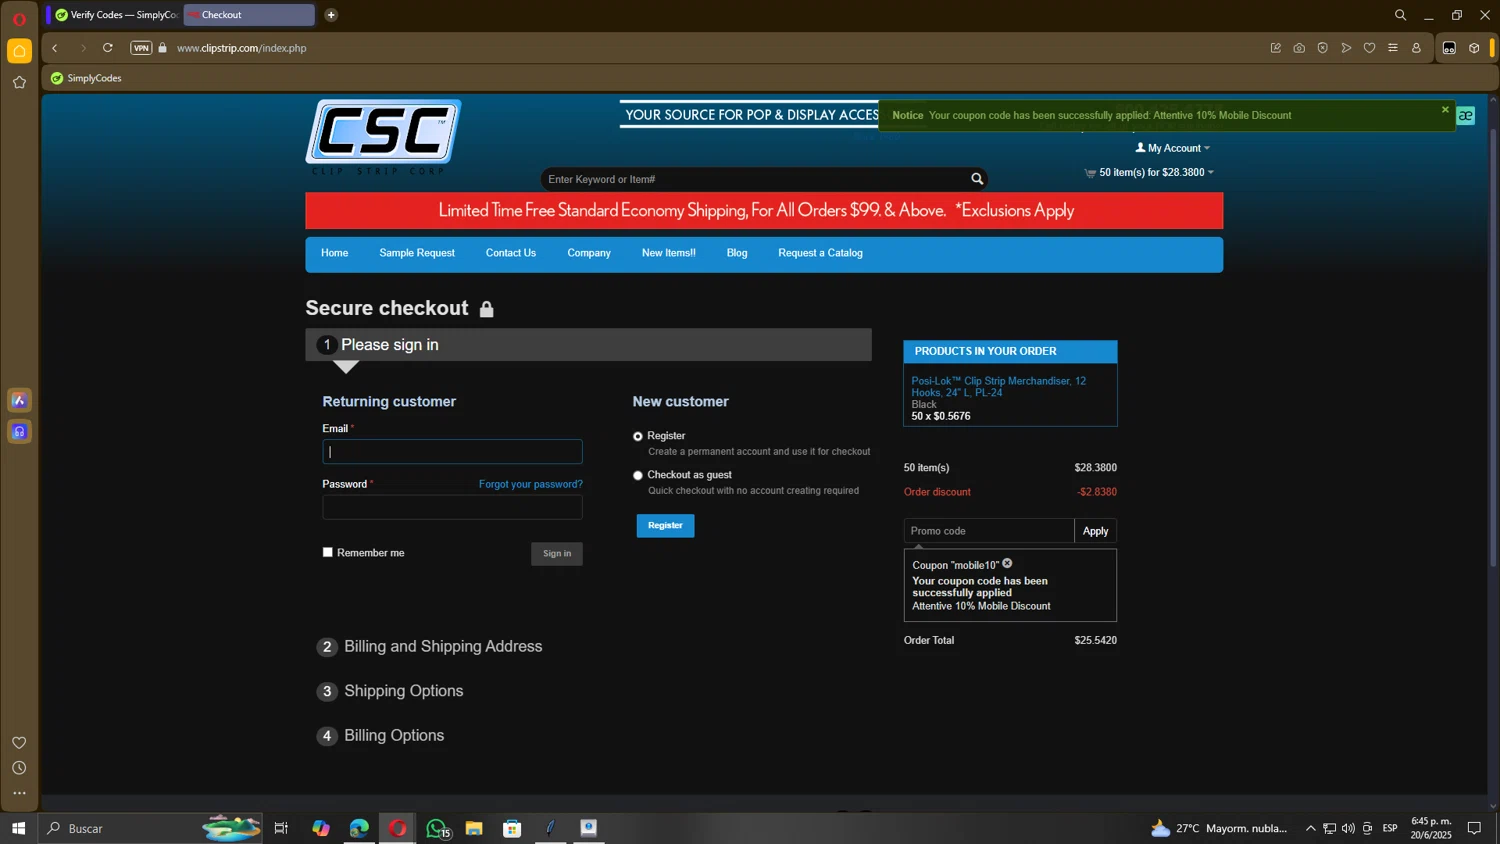The width and height of the screenshot is (1500, 844).
Task: Open Opera start page home icon in sidebar
Action: click(x=19, y=51)
